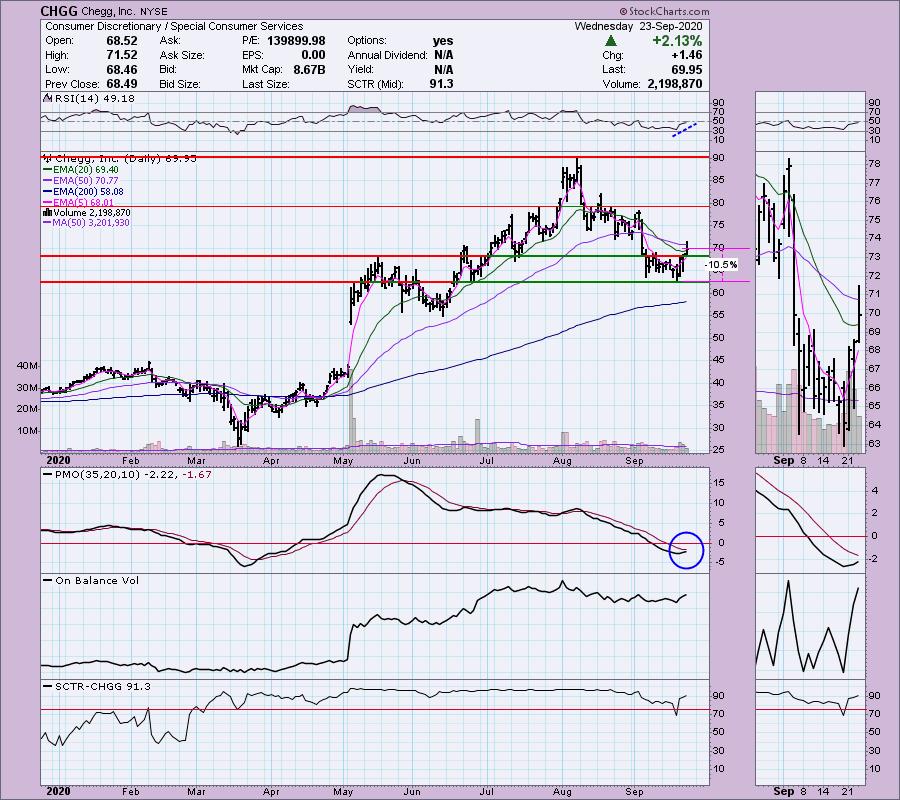Click the Mkt Cap value 8.67B
Screen dimensions: 900x800
coord(309,69)
